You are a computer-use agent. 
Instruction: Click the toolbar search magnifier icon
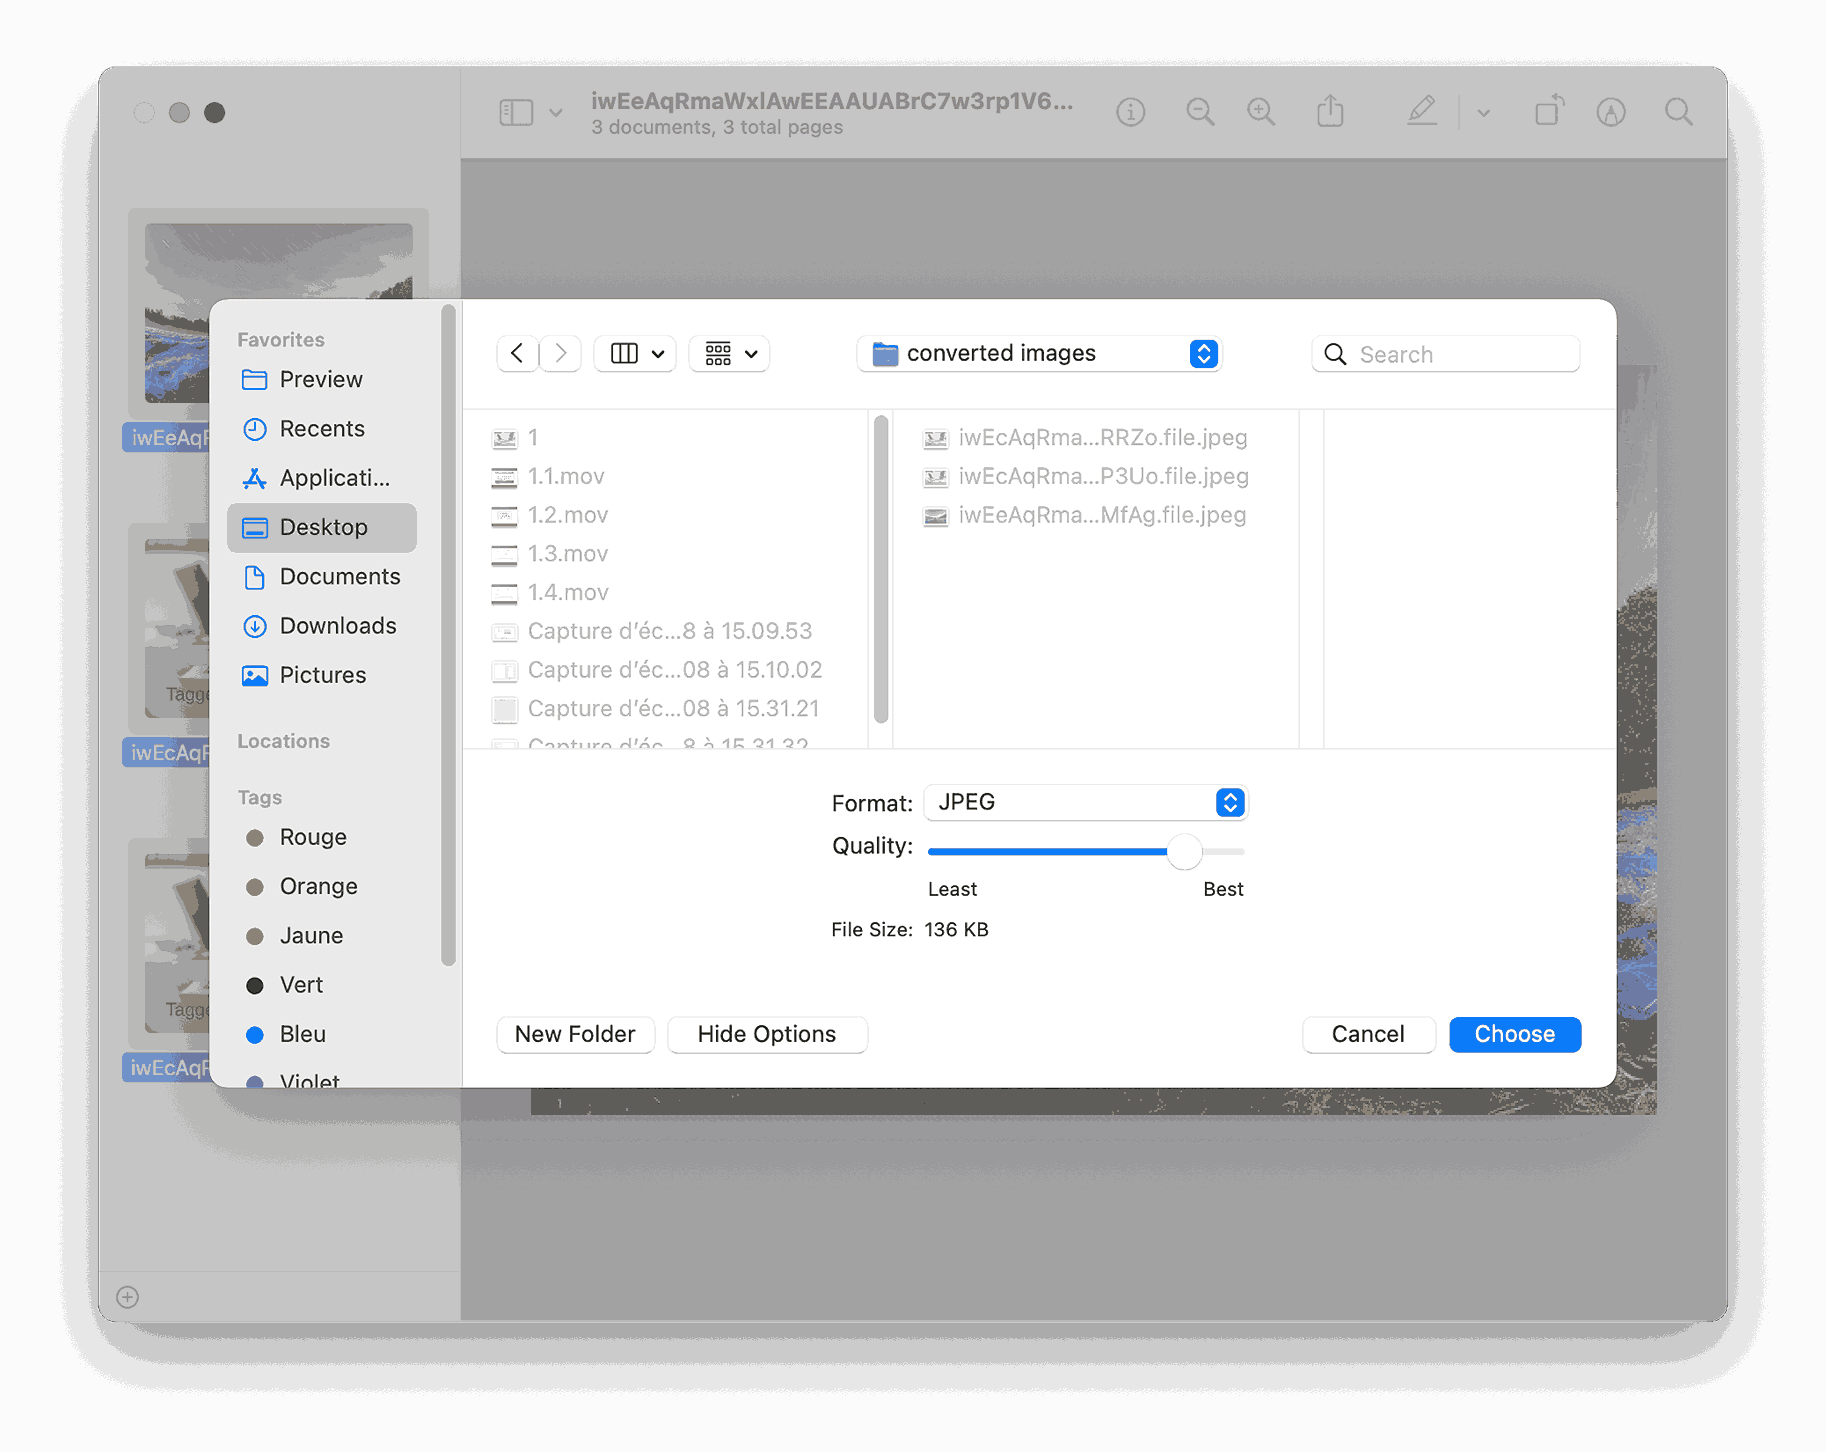(1679, 112)
